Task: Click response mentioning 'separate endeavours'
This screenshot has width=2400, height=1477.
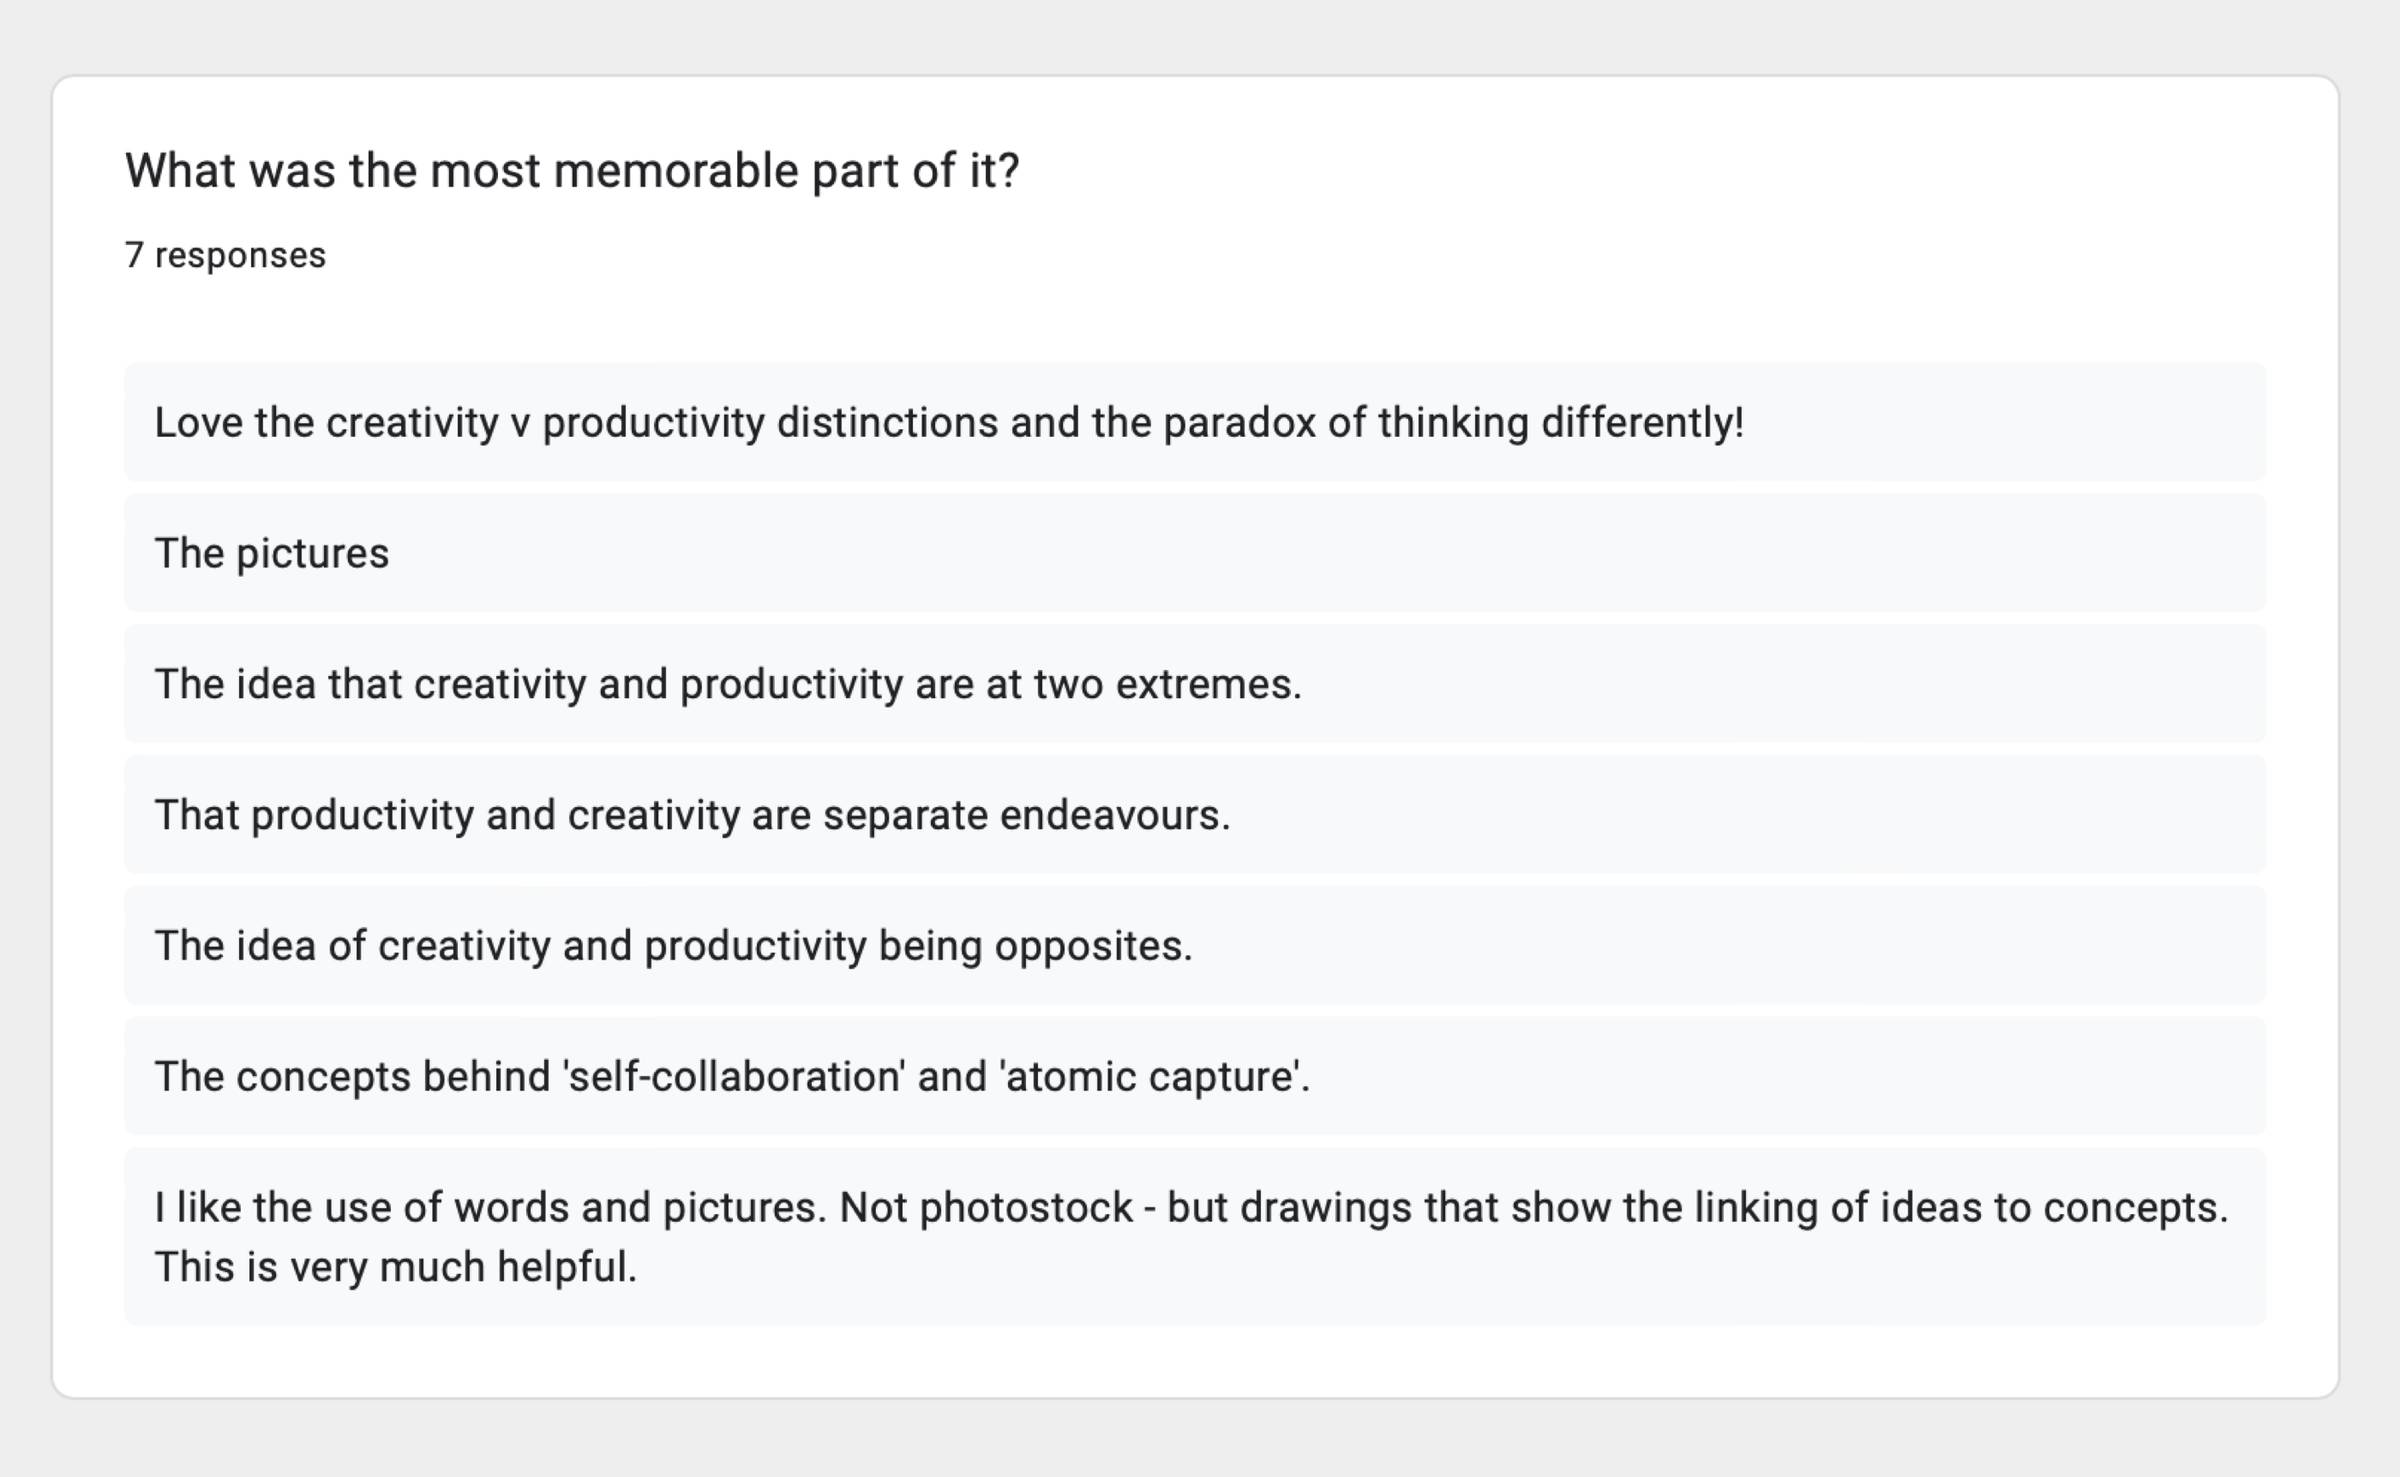Action: 1195,815
